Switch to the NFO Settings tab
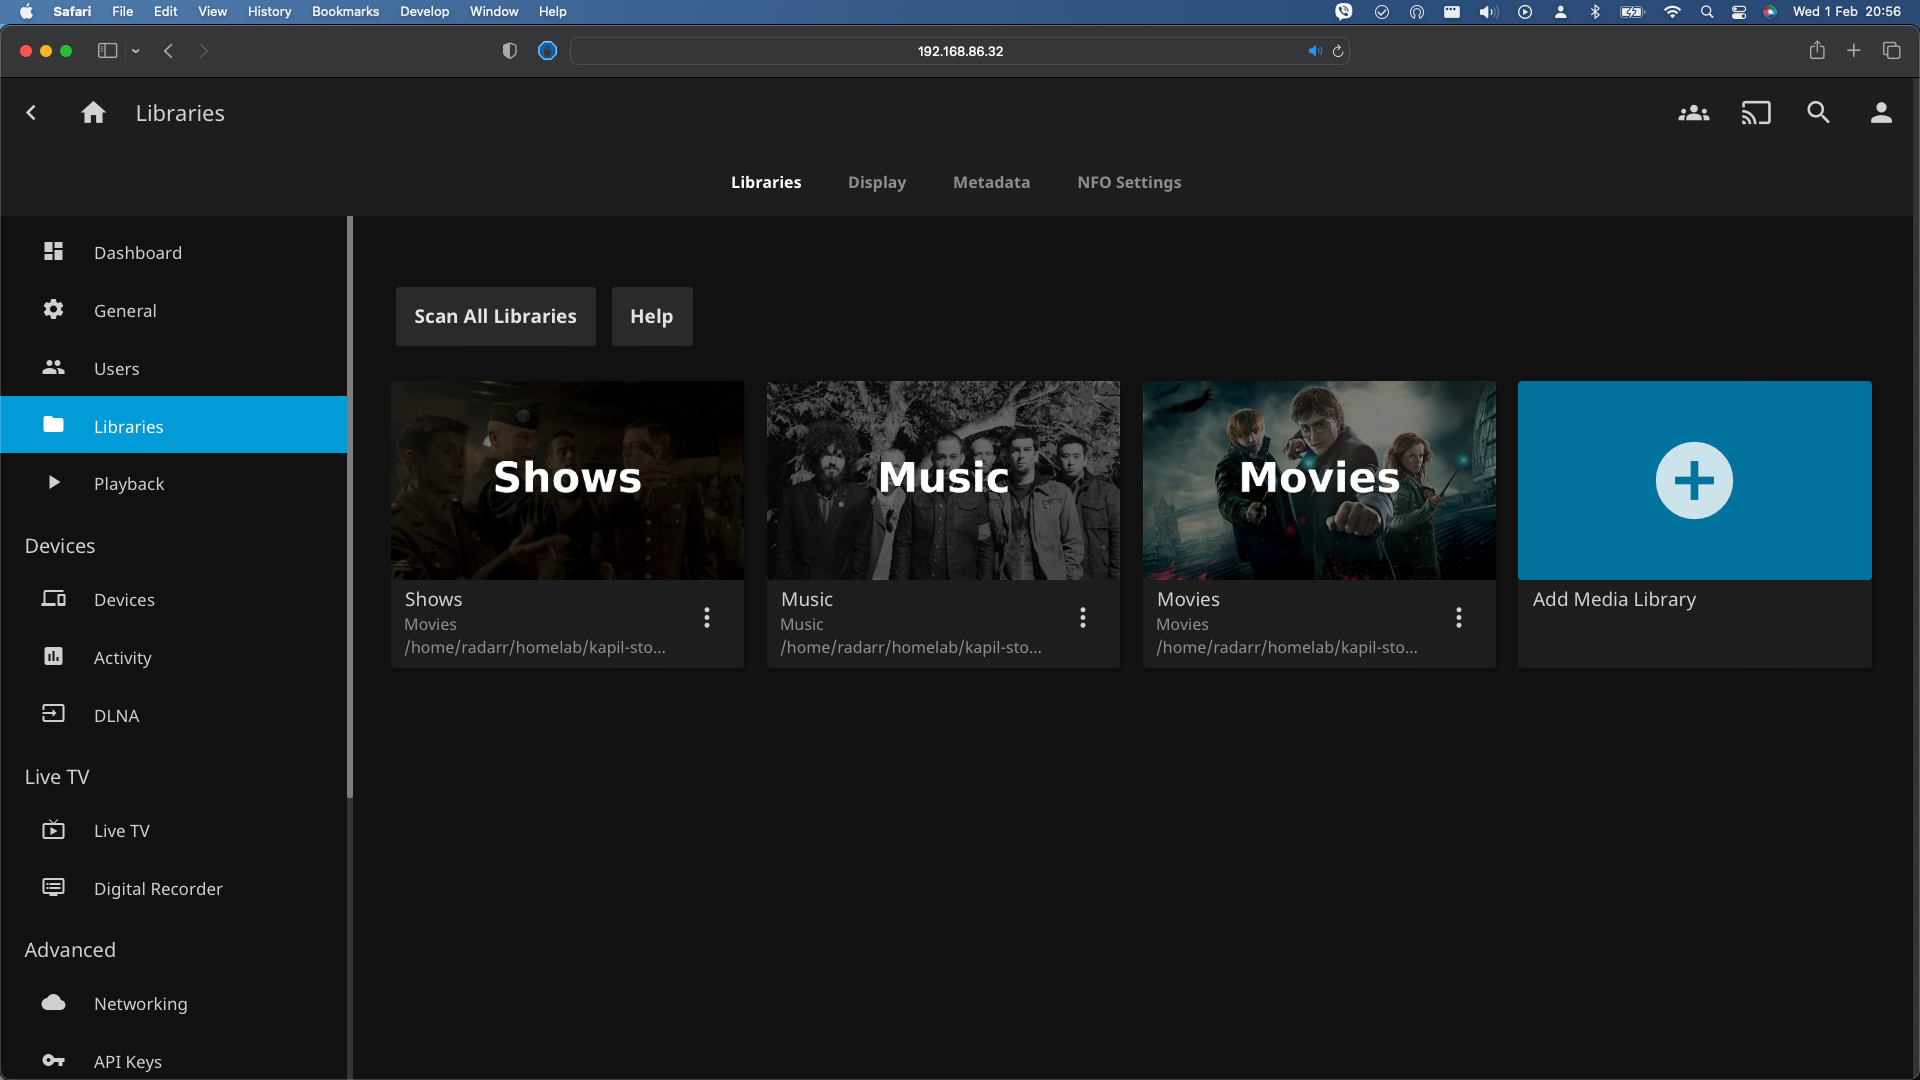Screen dimensions: 1920x1080 pyautogui.click(x=1129, y=182)
